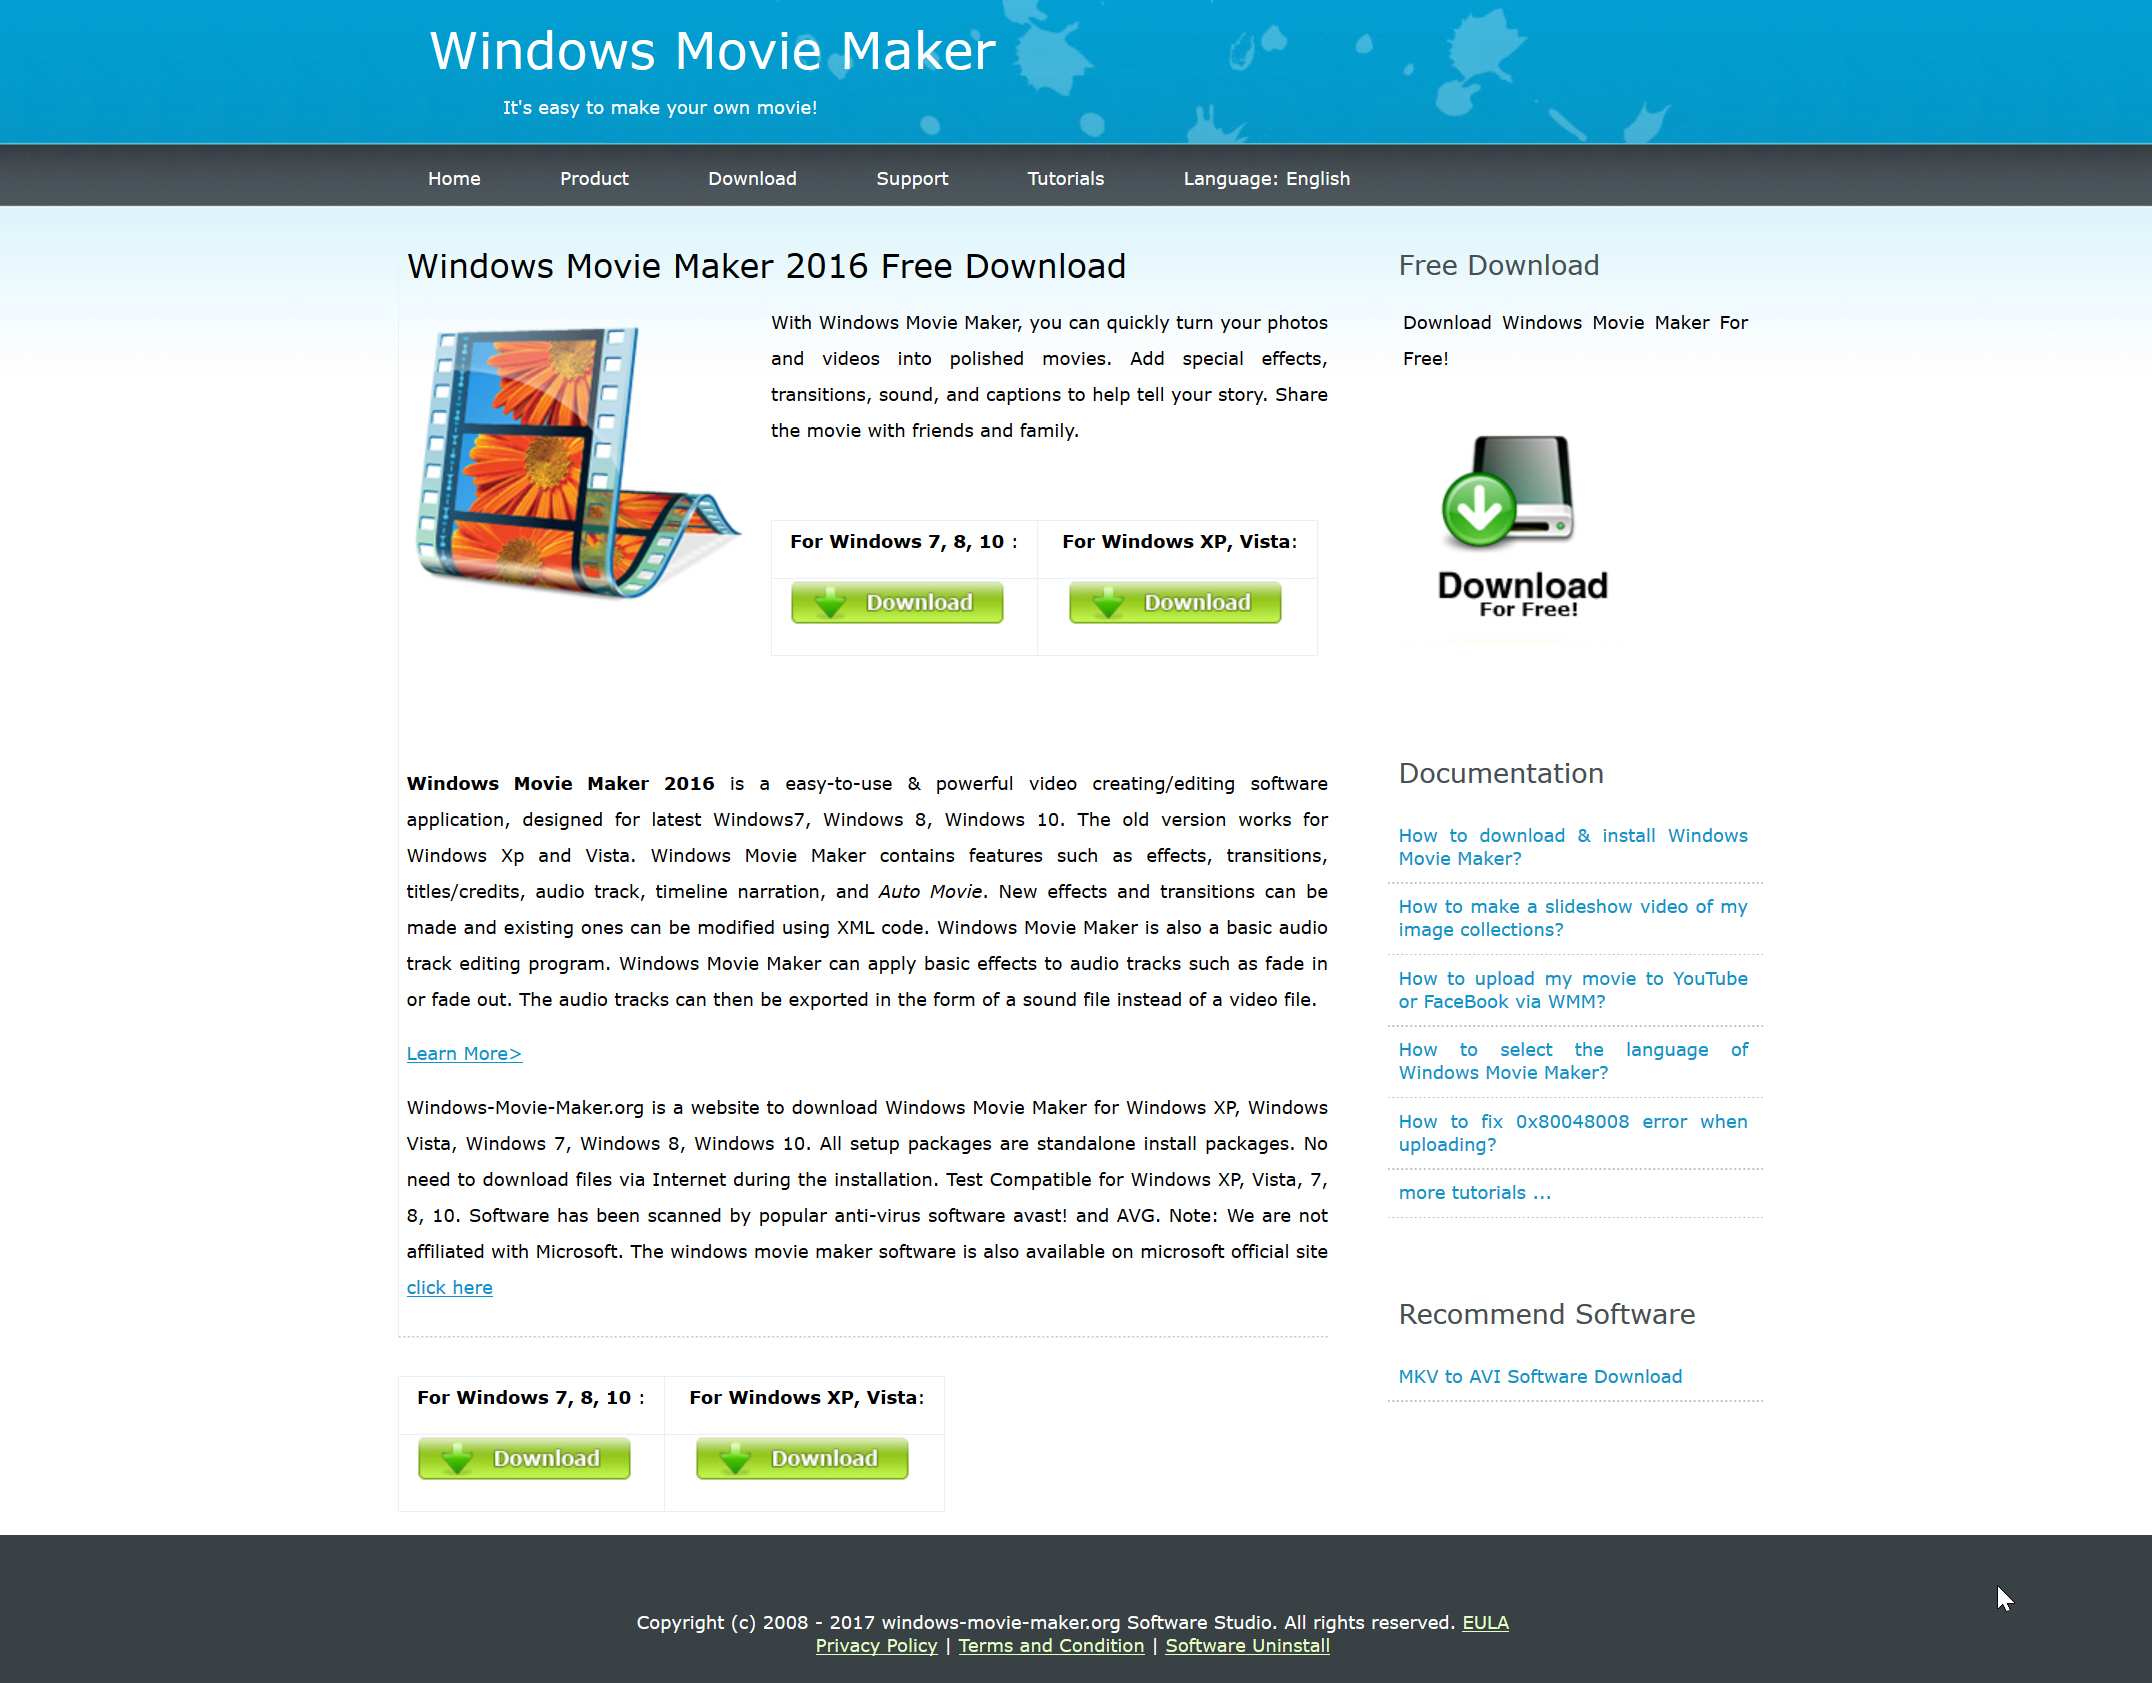Screen dimensions: 2152x1683
Task: Open the Tutorials navigation tab
Action: [1067, 176]
